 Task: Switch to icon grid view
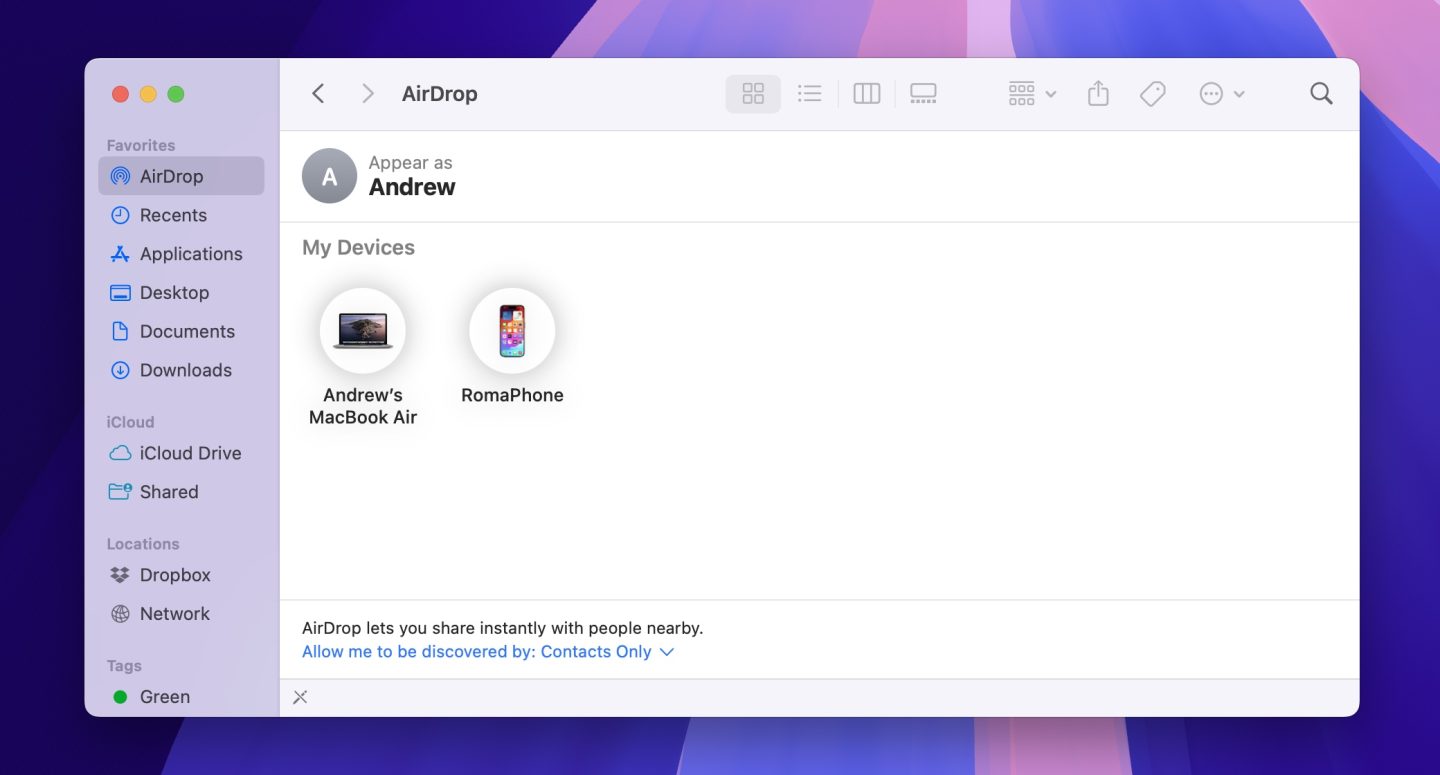tap(753, 94)
